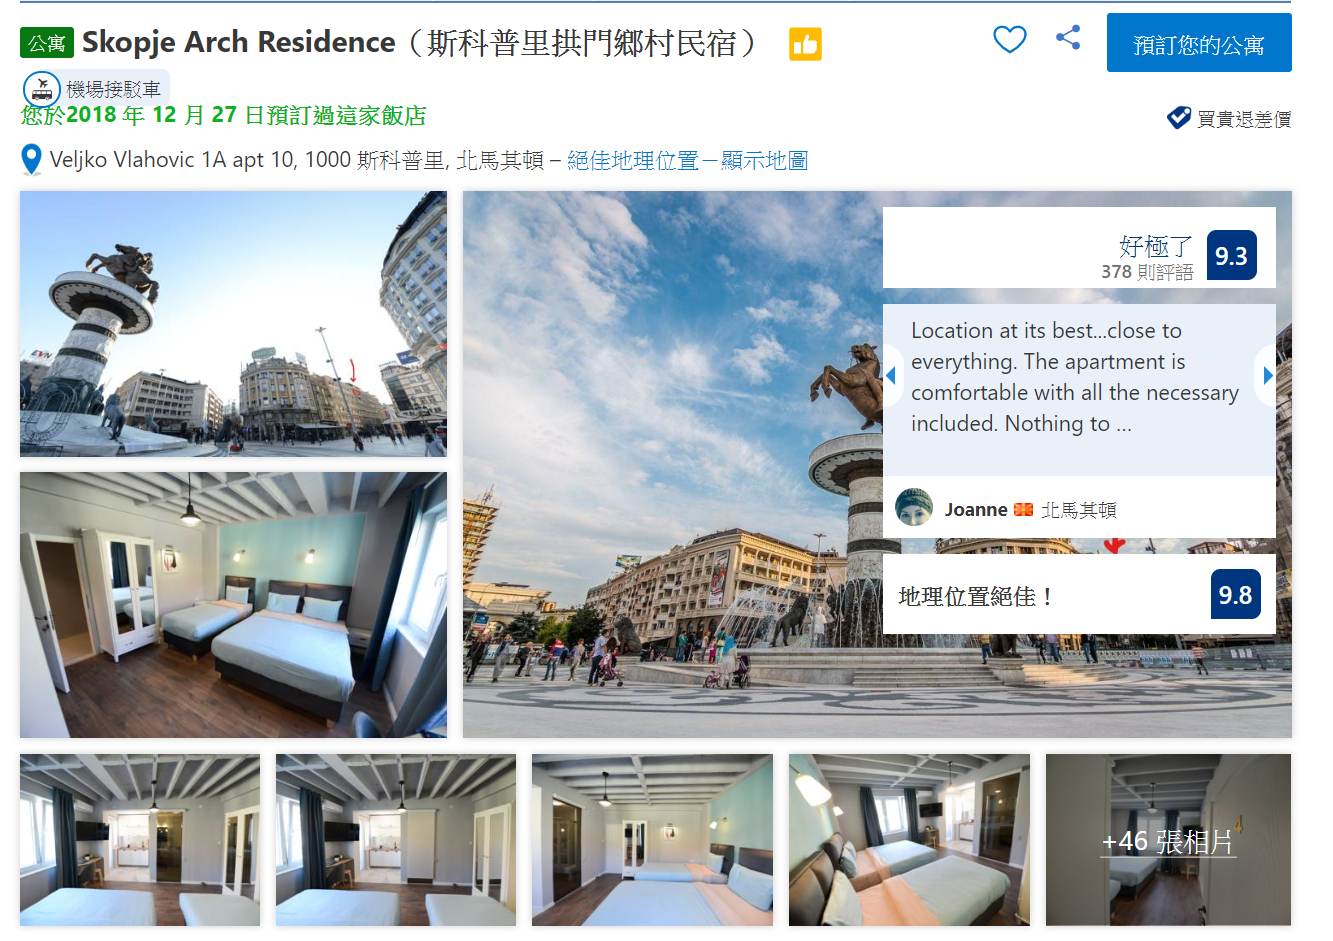Viewport: 1333px width, 941px height.
Task: Click the 9.8 location score badge
Action: [1235, 595]
